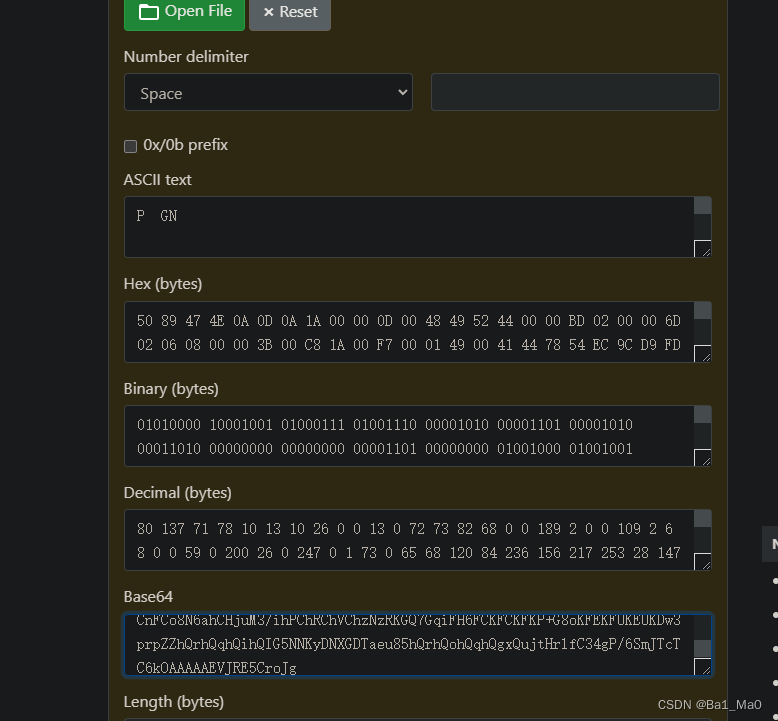778x721 pixels.
Task: Click the Binary box resize handle
Action: pyautogui.click(x=703, y=458)
